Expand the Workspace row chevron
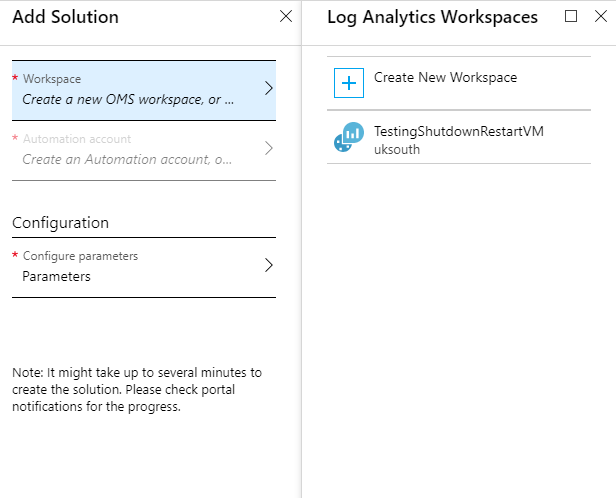This screenshot has height=498, width=616. [x=268, y=89]
